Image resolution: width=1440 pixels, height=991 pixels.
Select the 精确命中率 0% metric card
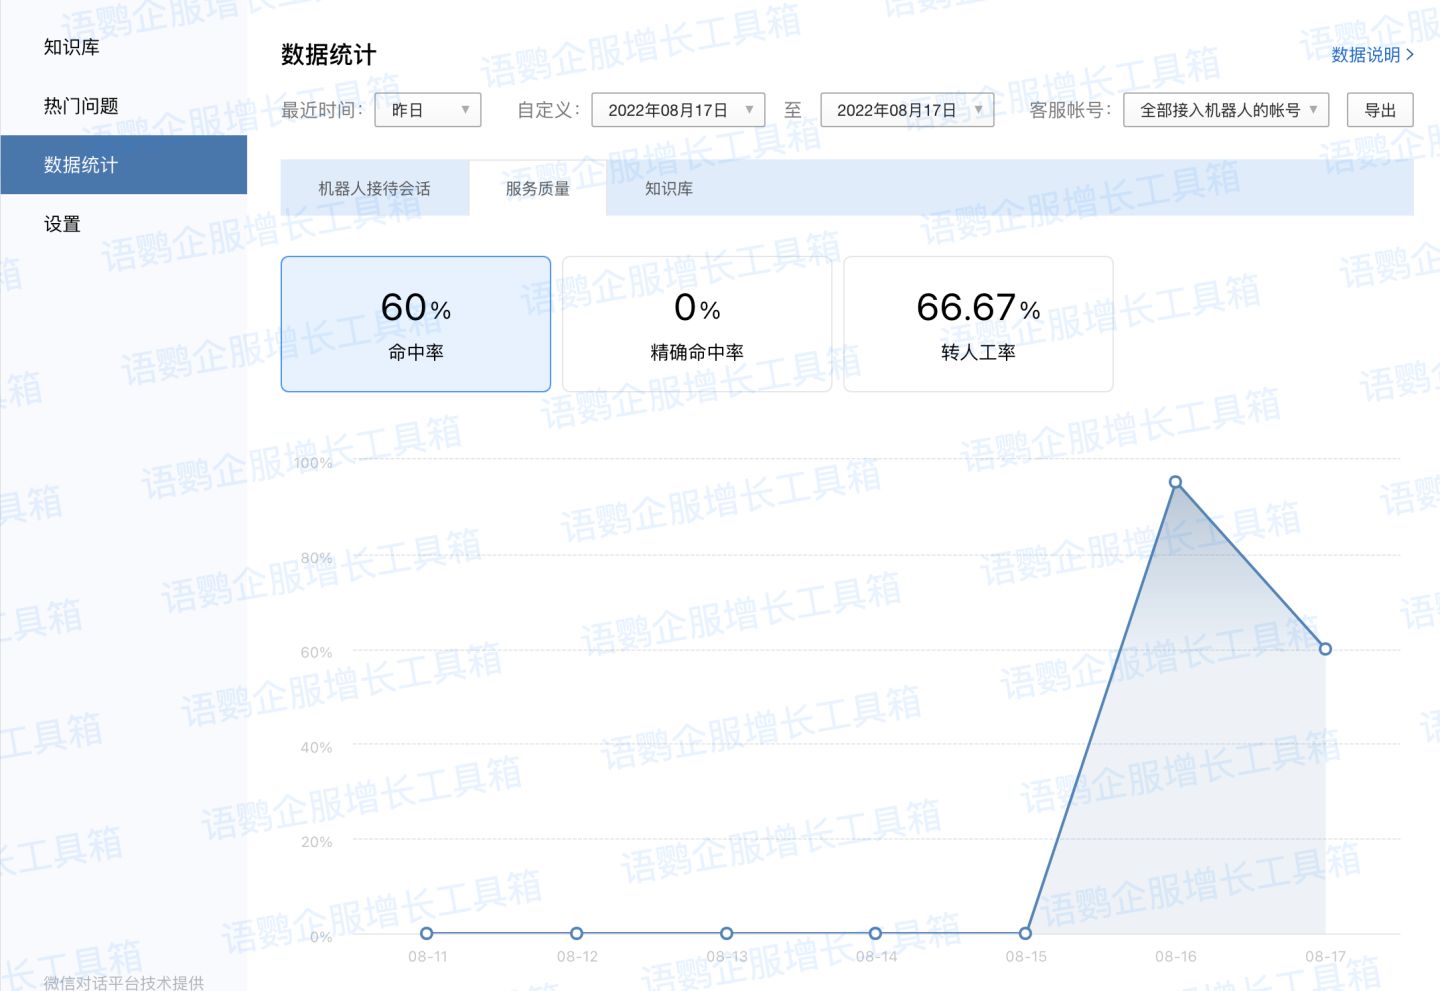pos(697,324)
